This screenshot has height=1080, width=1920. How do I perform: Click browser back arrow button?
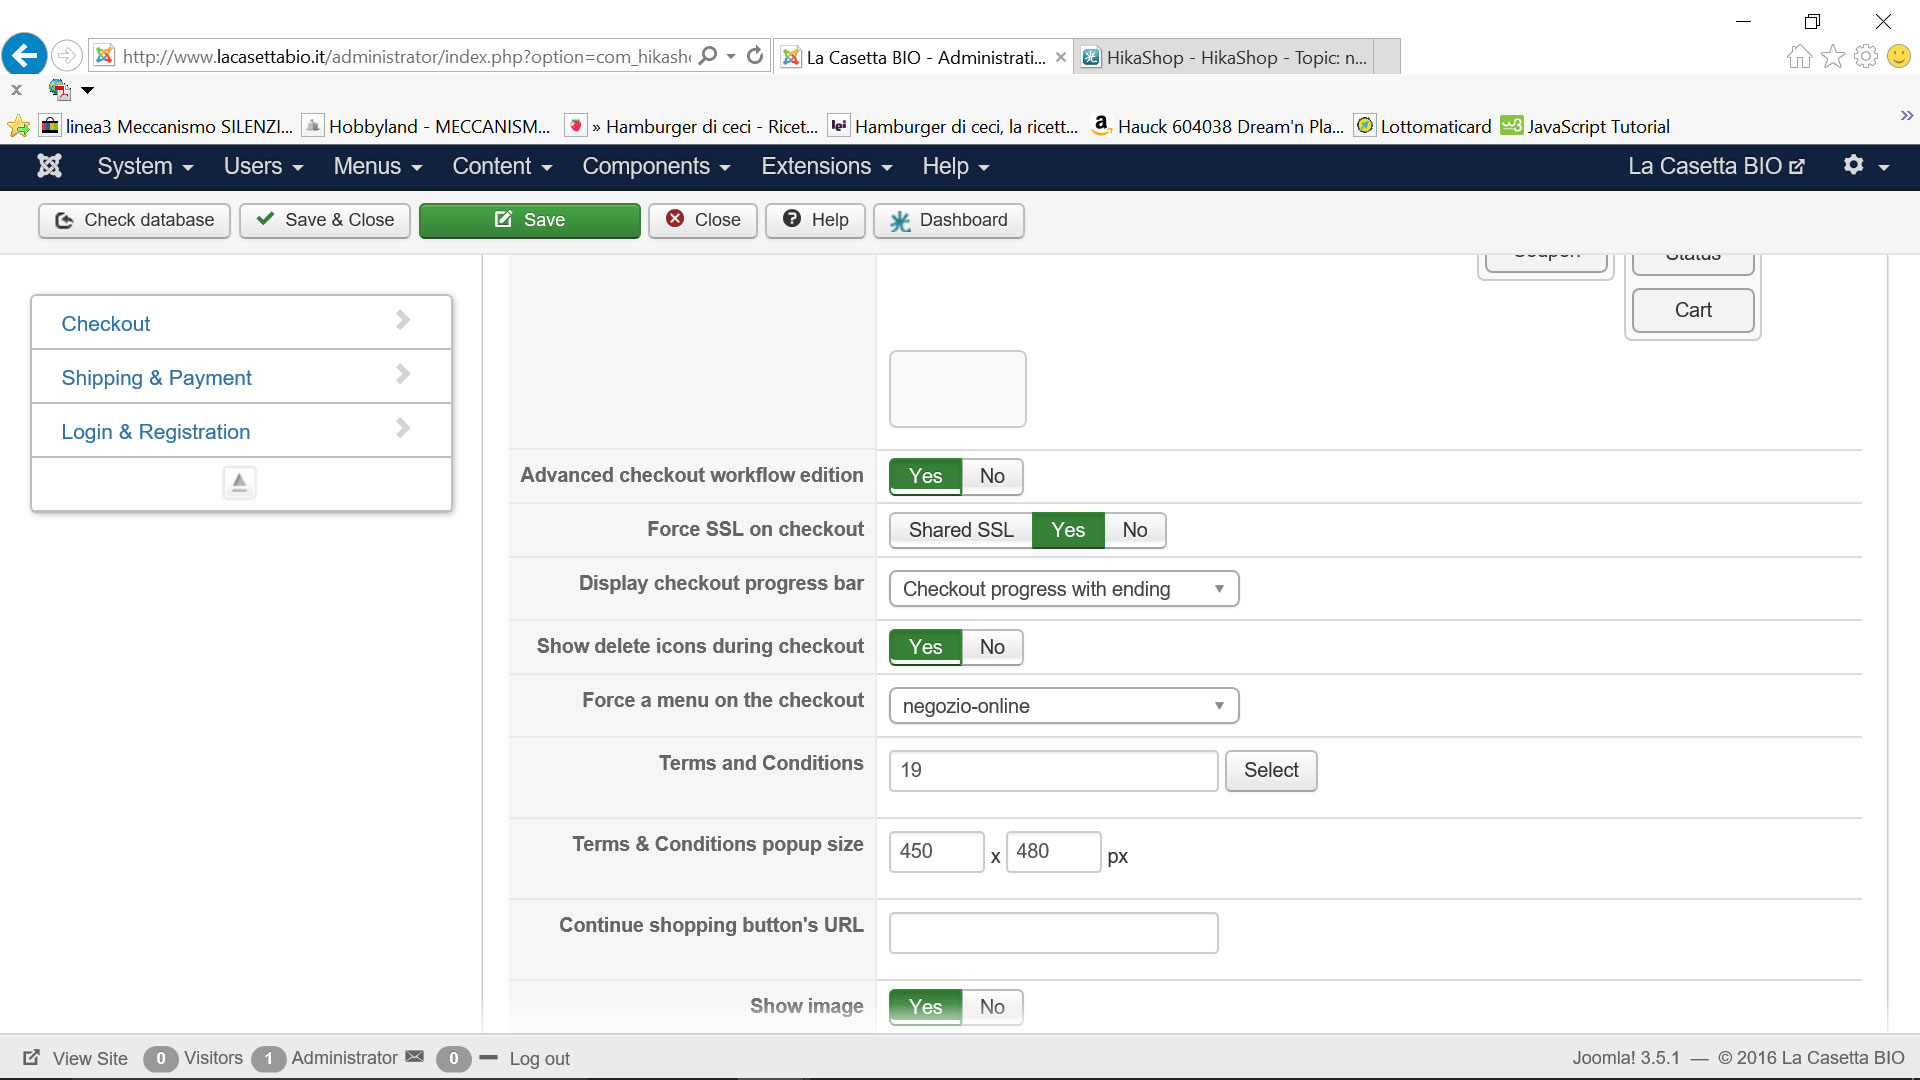(24, 55)
